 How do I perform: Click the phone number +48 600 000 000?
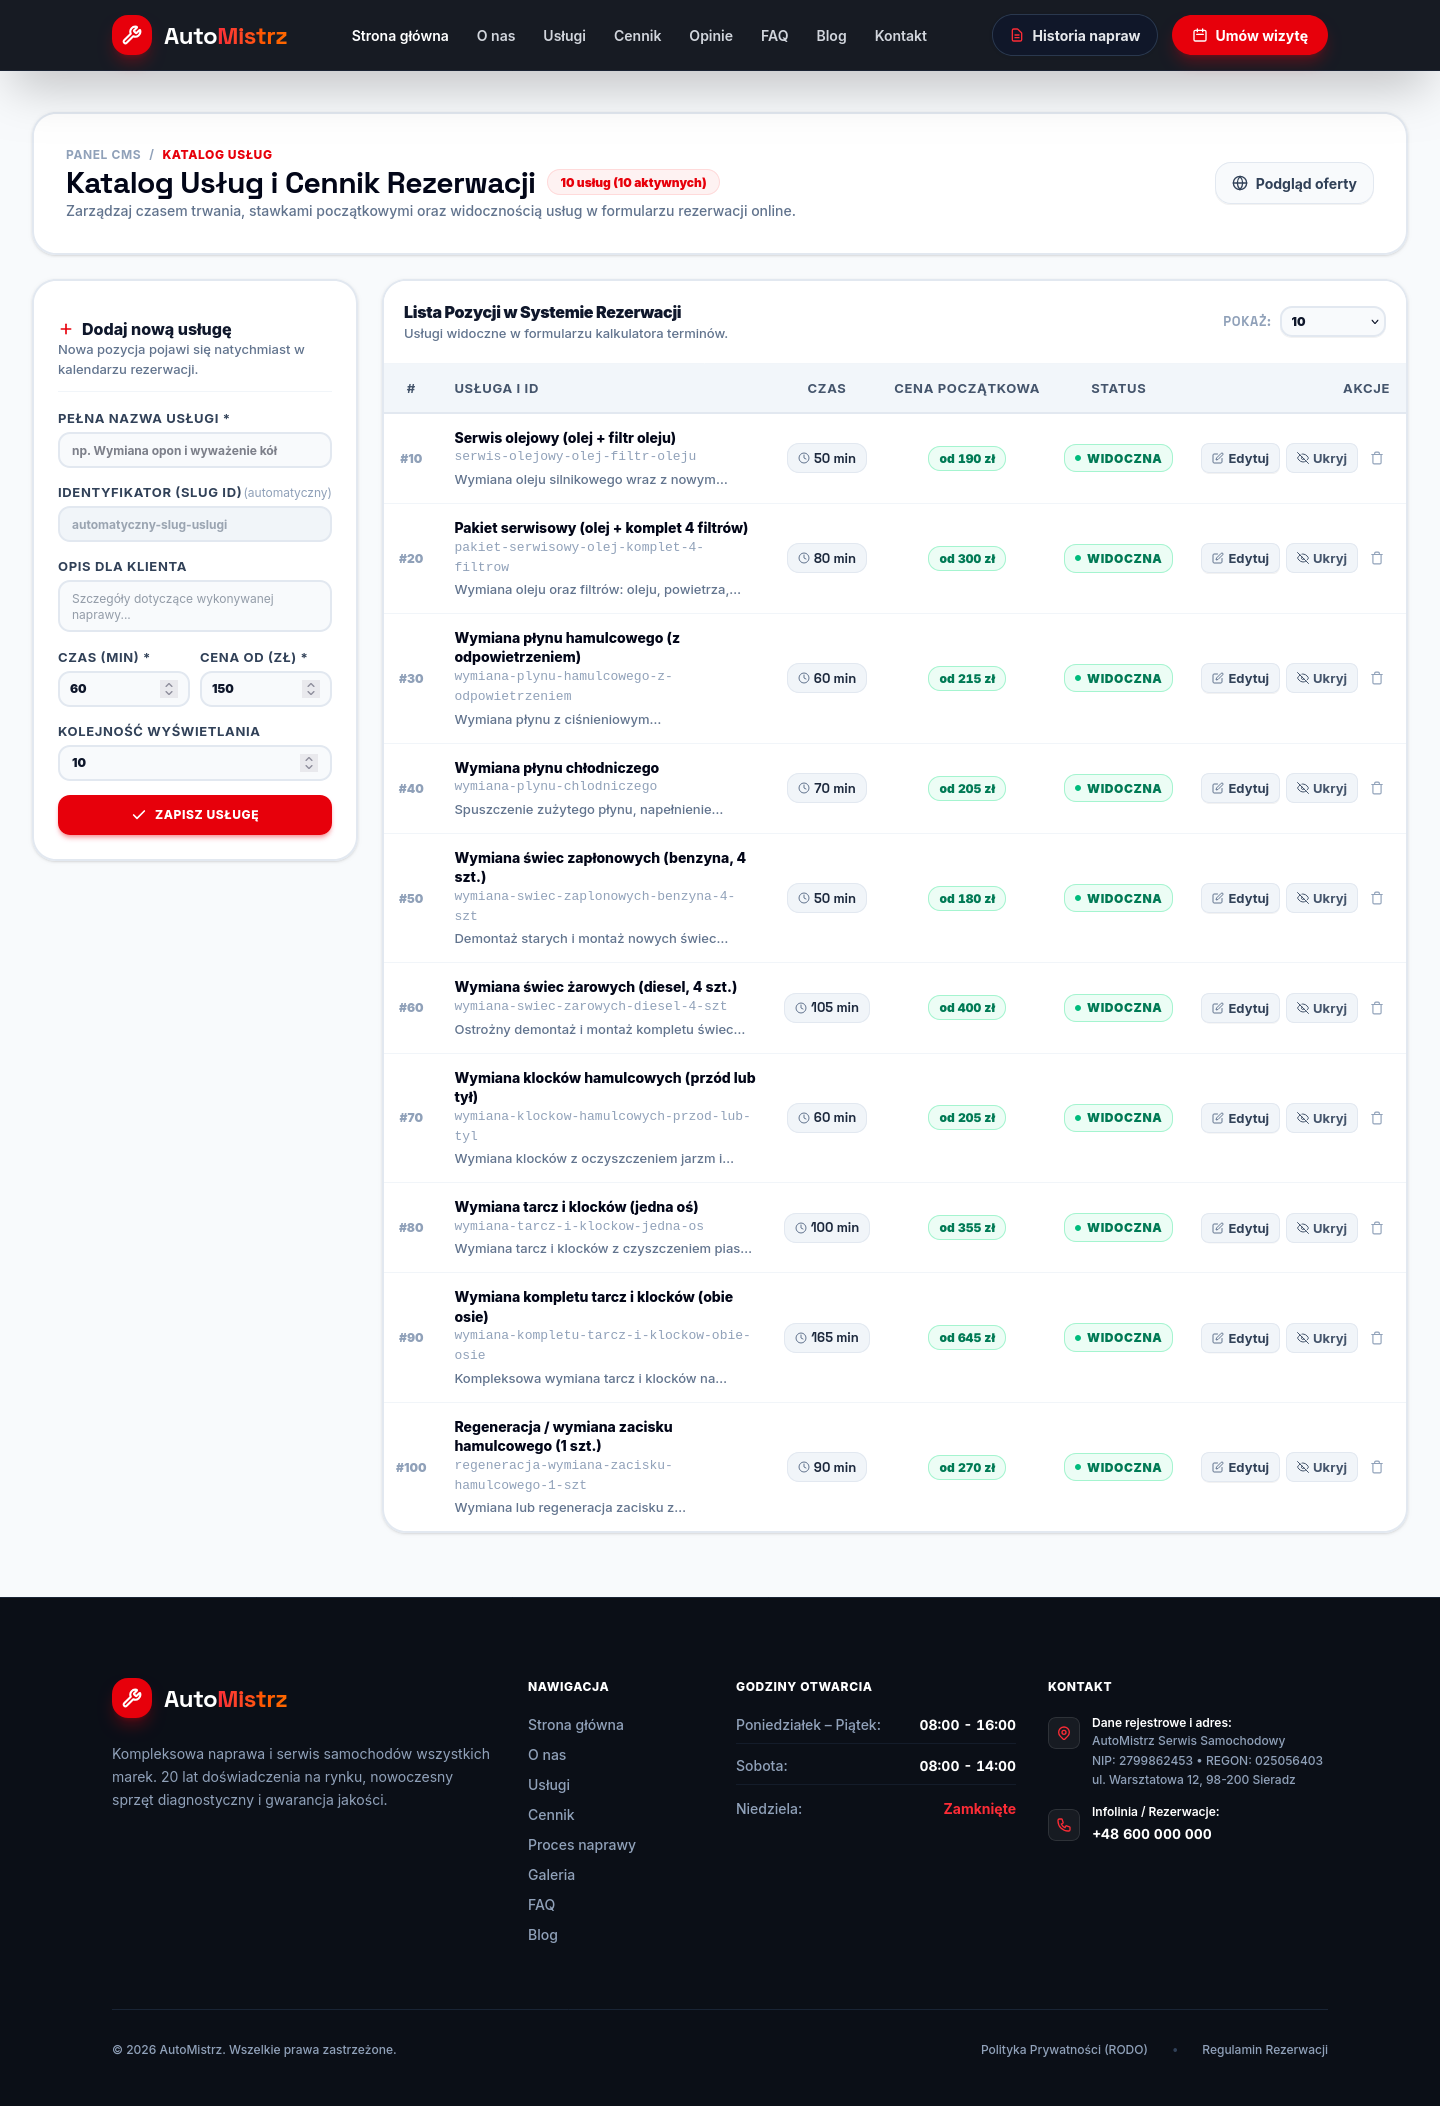tap(1152, 1834)
